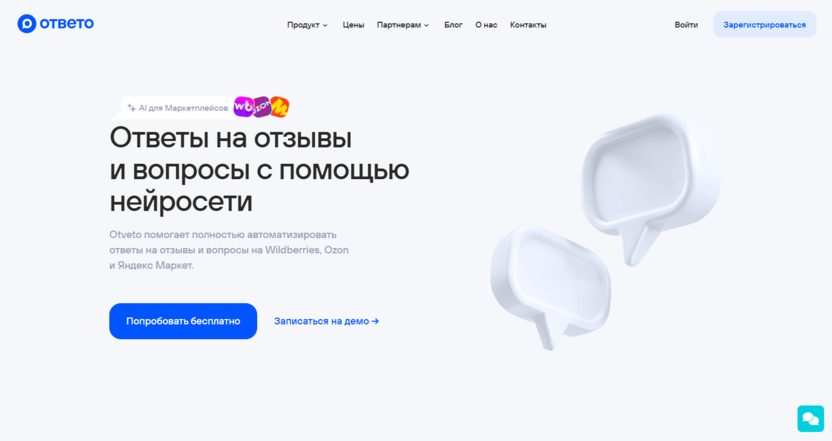Screen dimensions: 832x441
Task: Click the sparkle icon beside AI для Маркетплейсов
Action: coord(132,108)
